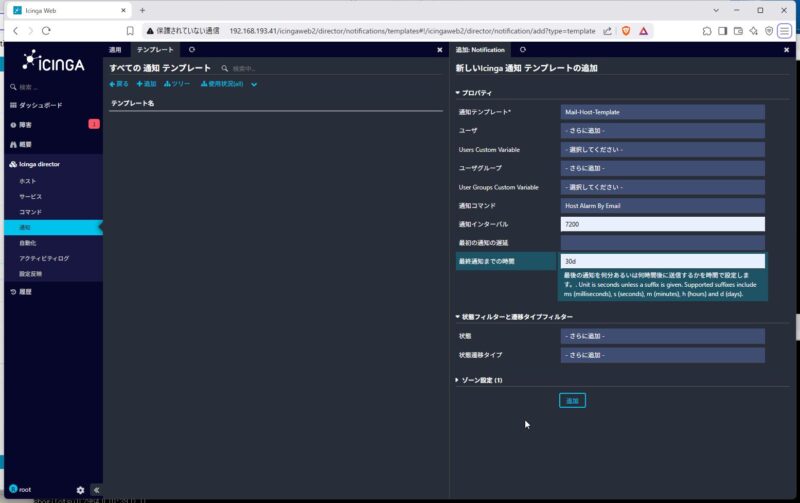Screen dimensions: 800x503
Task: Switch to the テンプレート tab
Action: tap(155, 49)
